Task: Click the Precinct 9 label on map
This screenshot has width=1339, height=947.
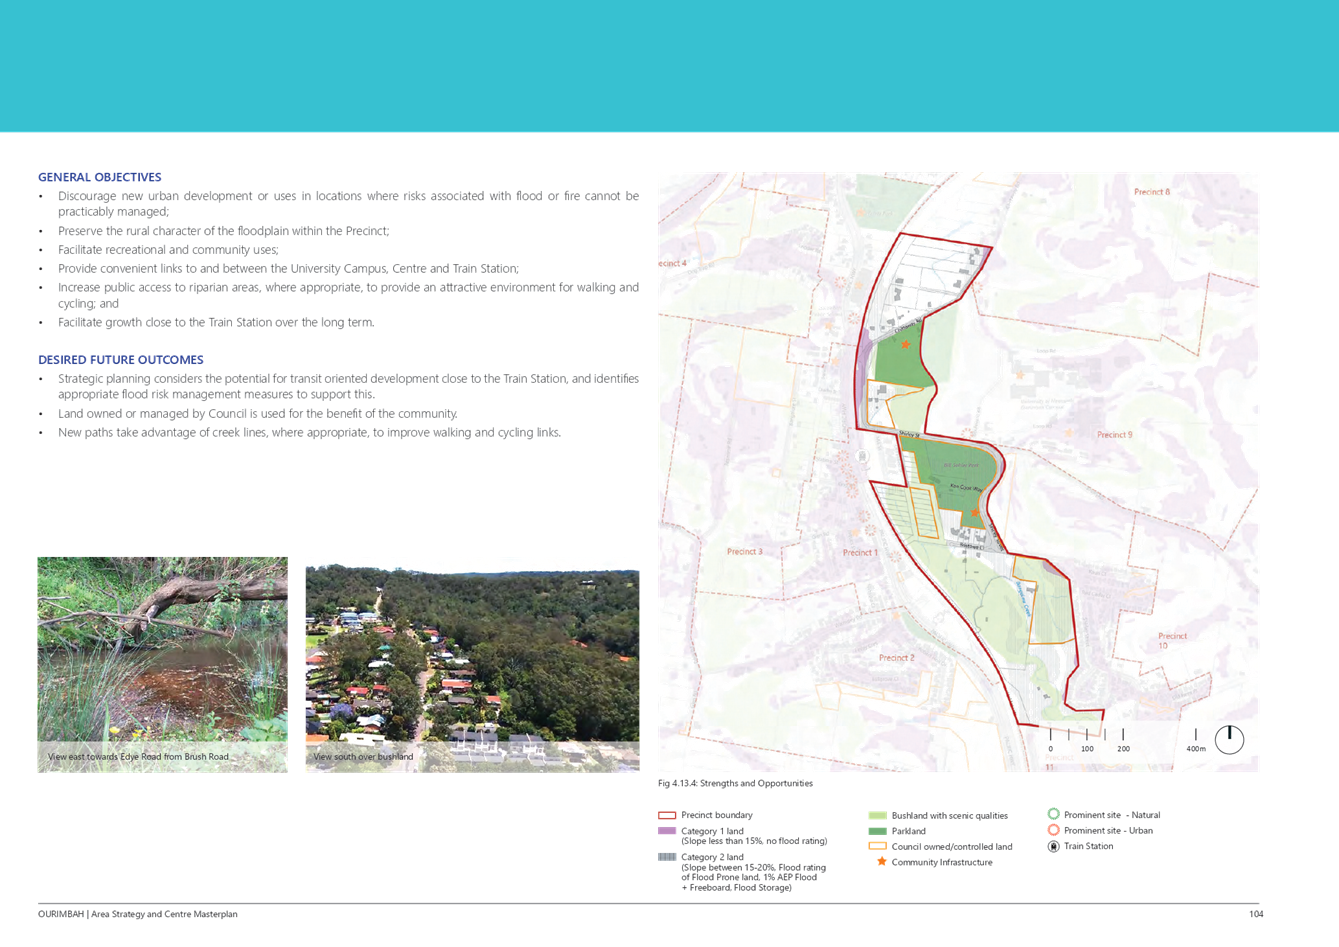Action: click(1114, 435)
